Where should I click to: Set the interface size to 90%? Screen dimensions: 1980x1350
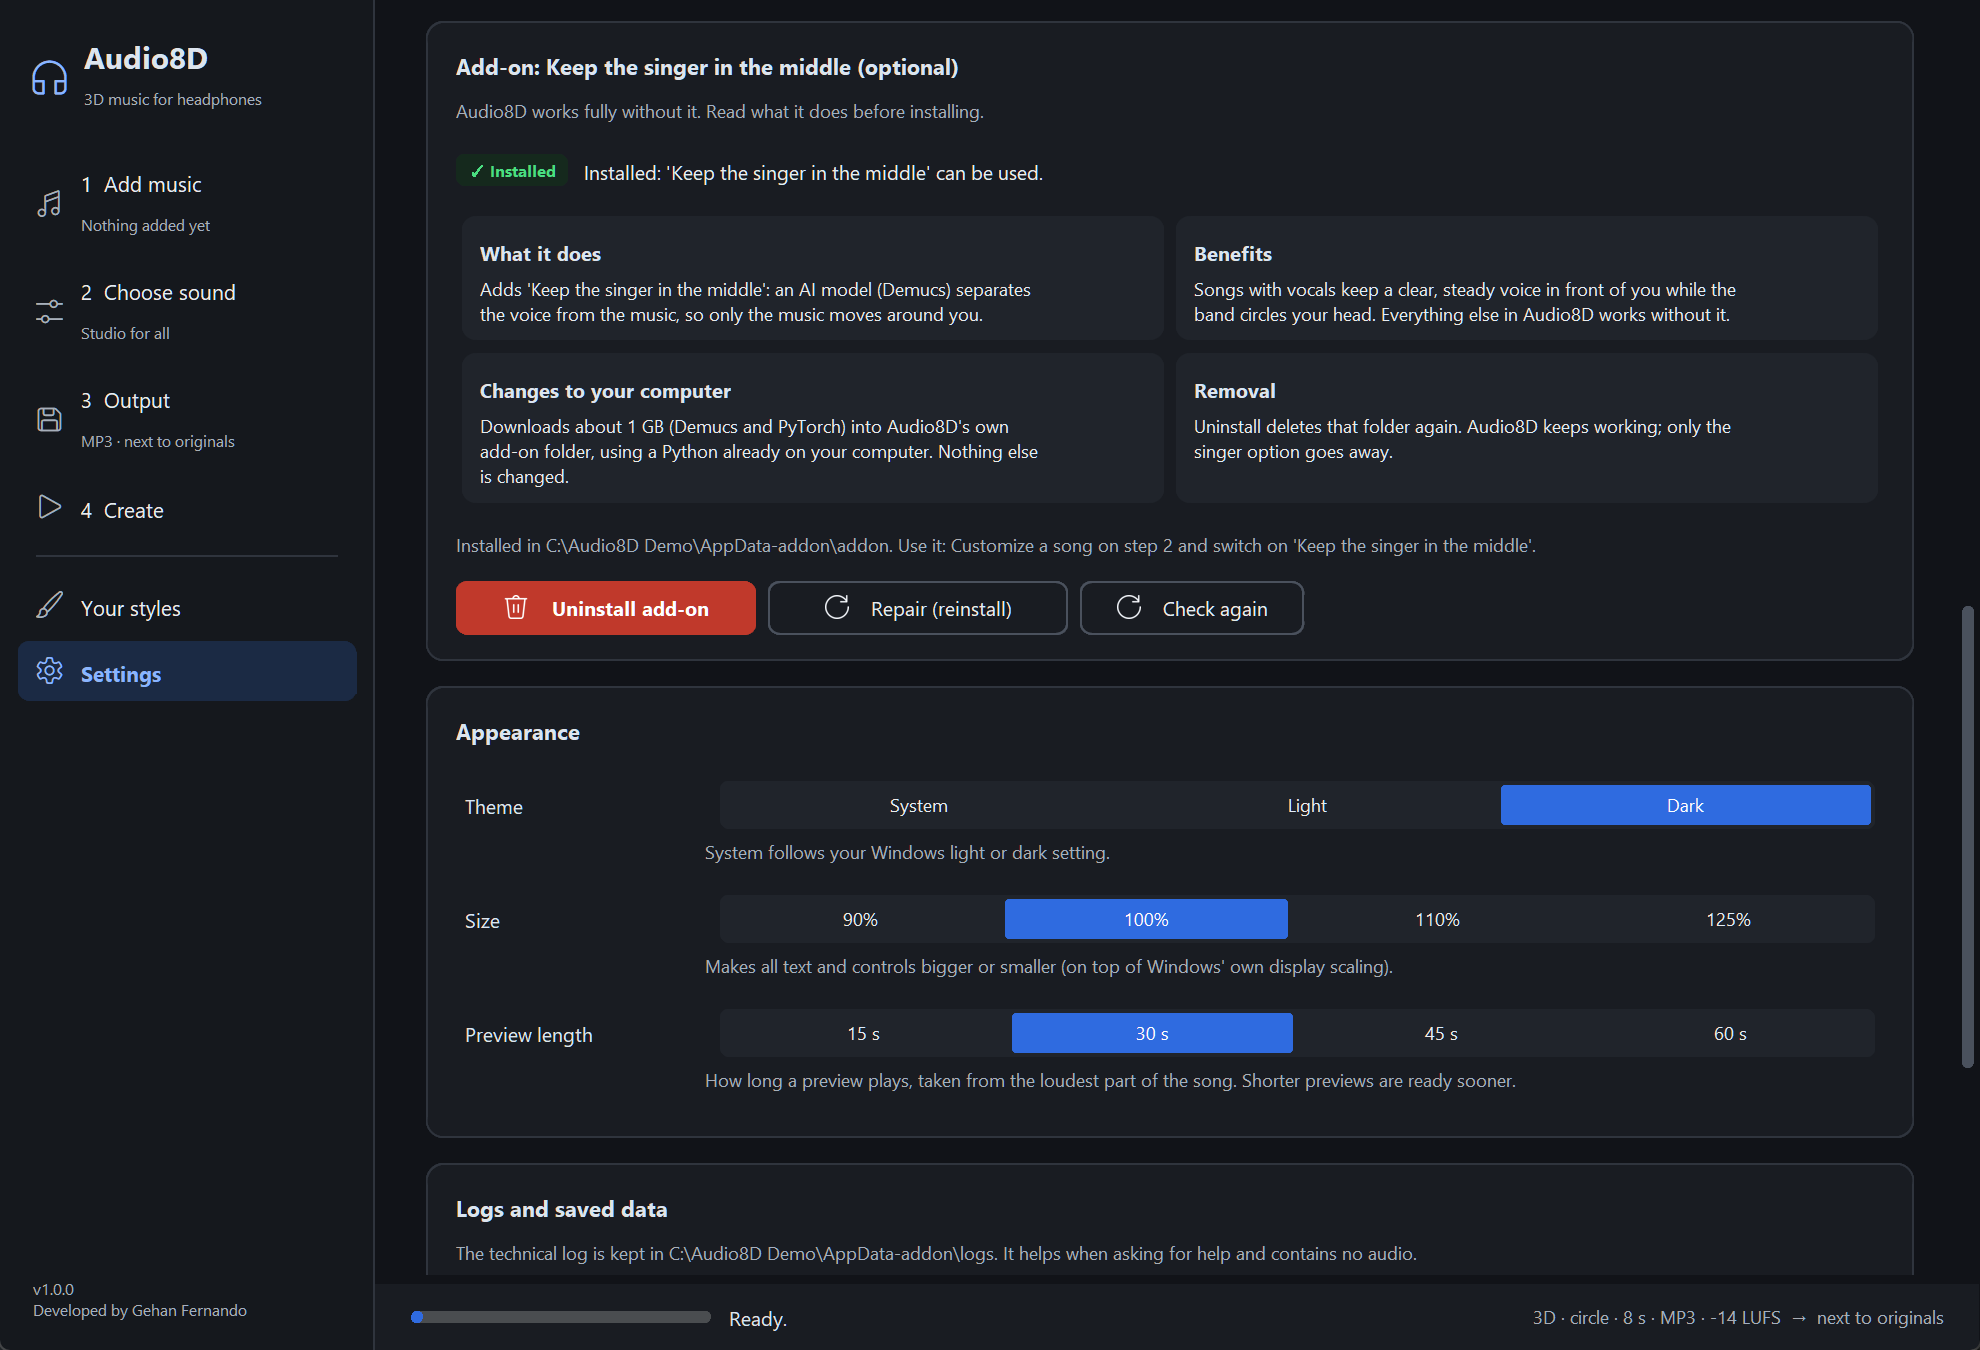click(860, 919)
